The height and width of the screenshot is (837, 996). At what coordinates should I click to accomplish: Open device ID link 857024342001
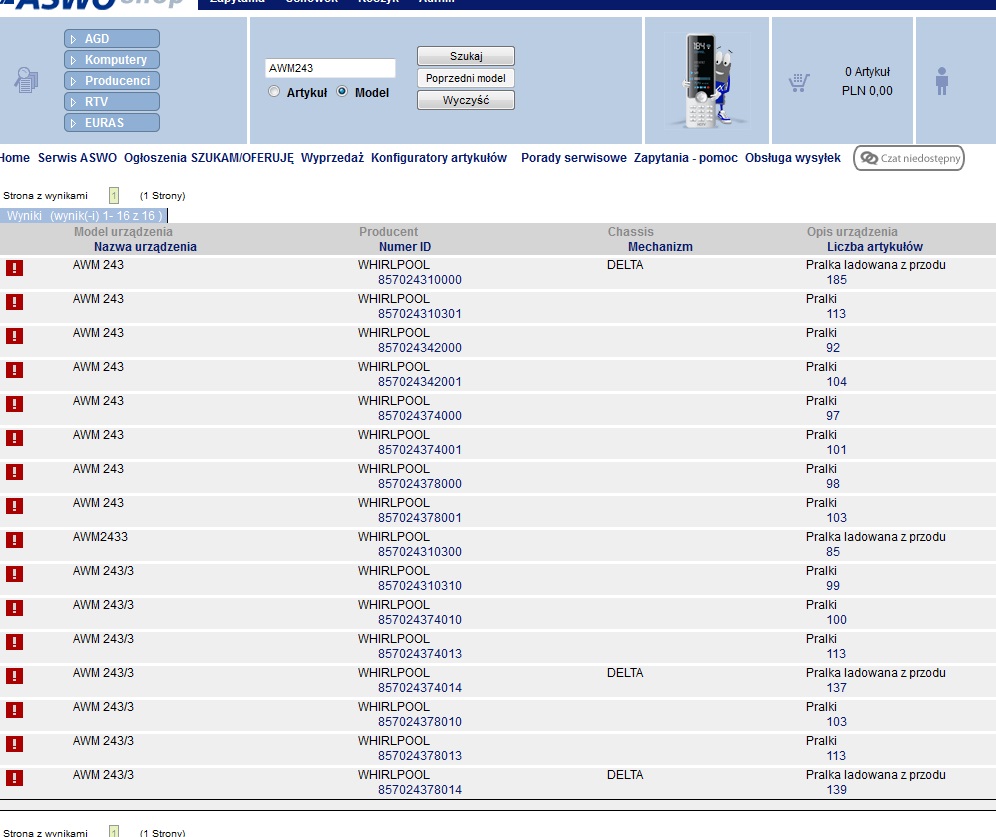(x=420, y=382)
